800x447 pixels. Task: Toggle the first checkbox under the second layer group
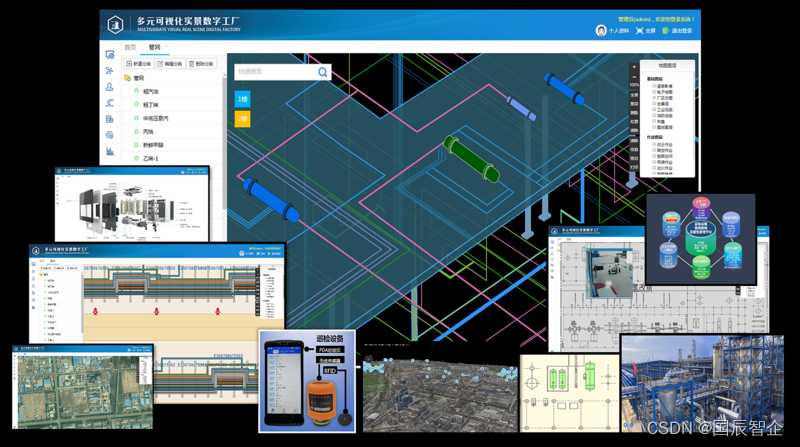[654, 144]
